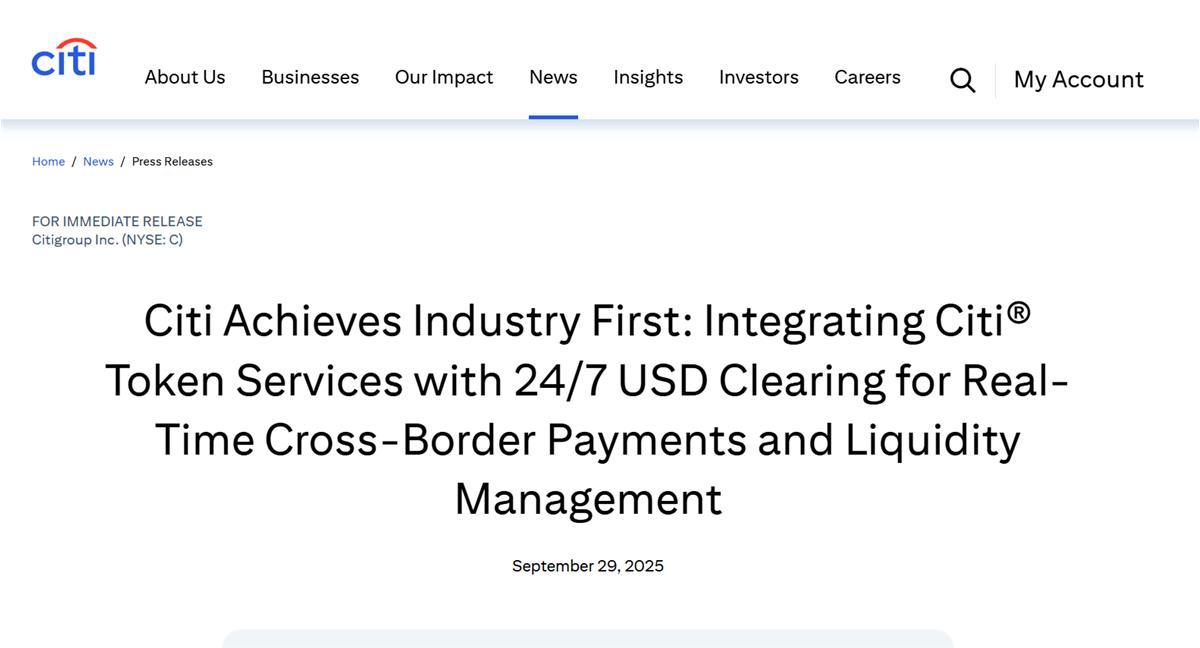
Task: Navigate to the Careers page
Action: click(867, 78)
